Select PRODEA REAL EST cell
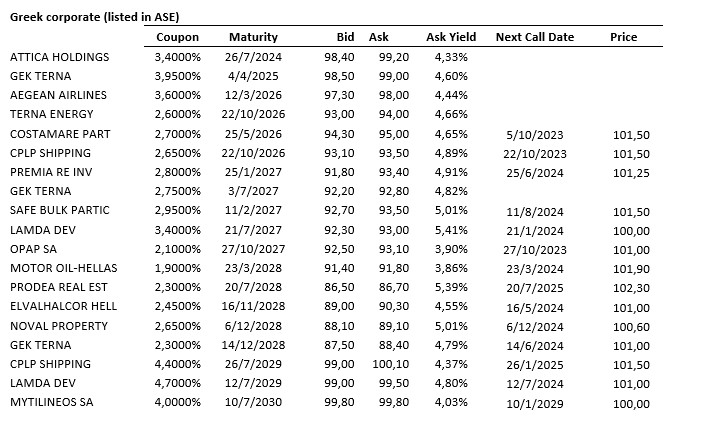Screen dimensions: 702x422 56,287
